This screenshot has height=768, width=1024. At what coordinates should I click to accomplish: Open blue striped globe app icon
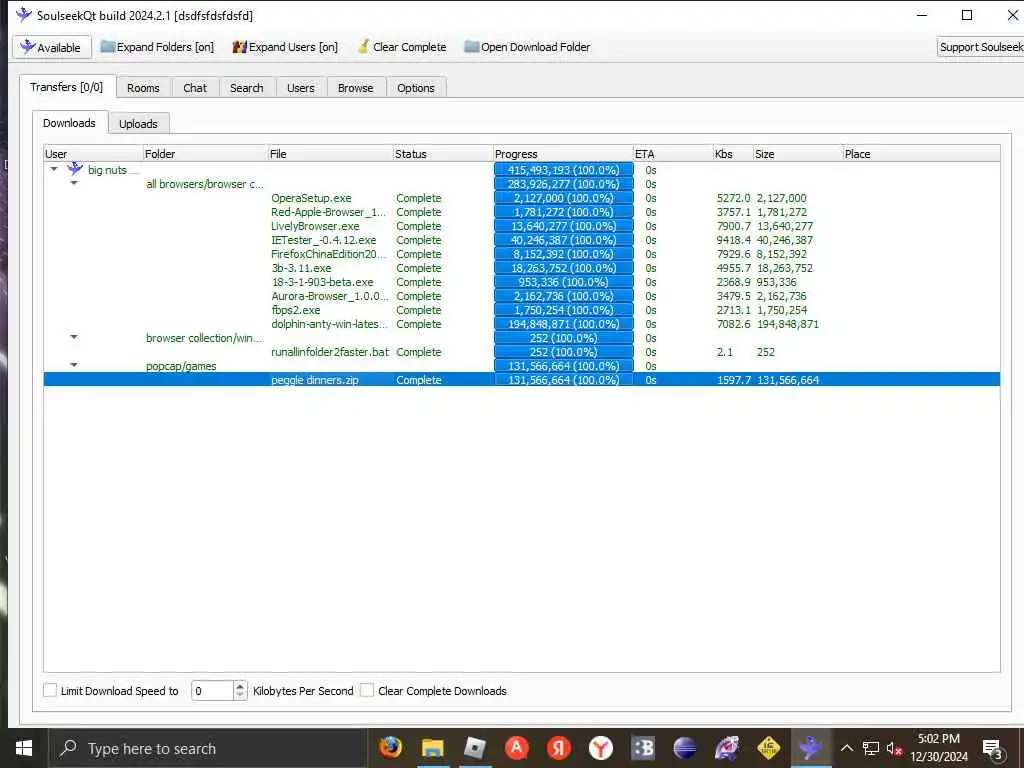pos(684,748)
